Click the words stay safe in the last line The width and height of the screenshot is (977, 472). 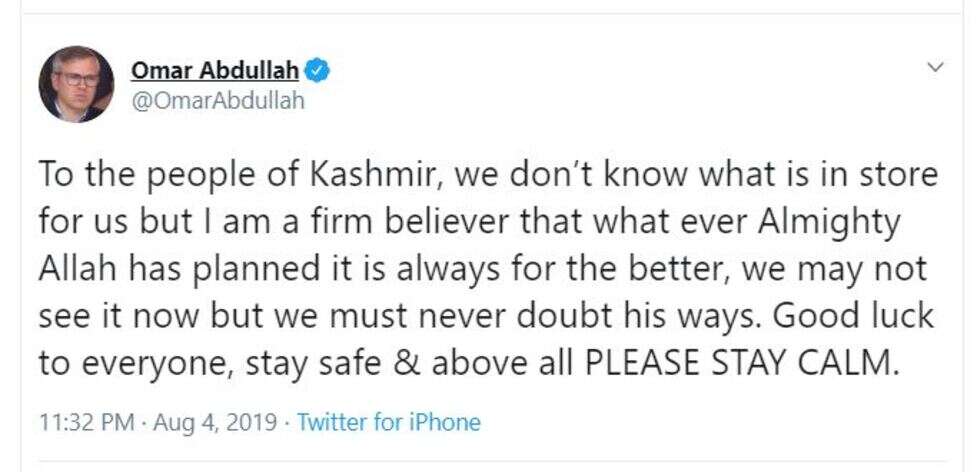[313, 365]
